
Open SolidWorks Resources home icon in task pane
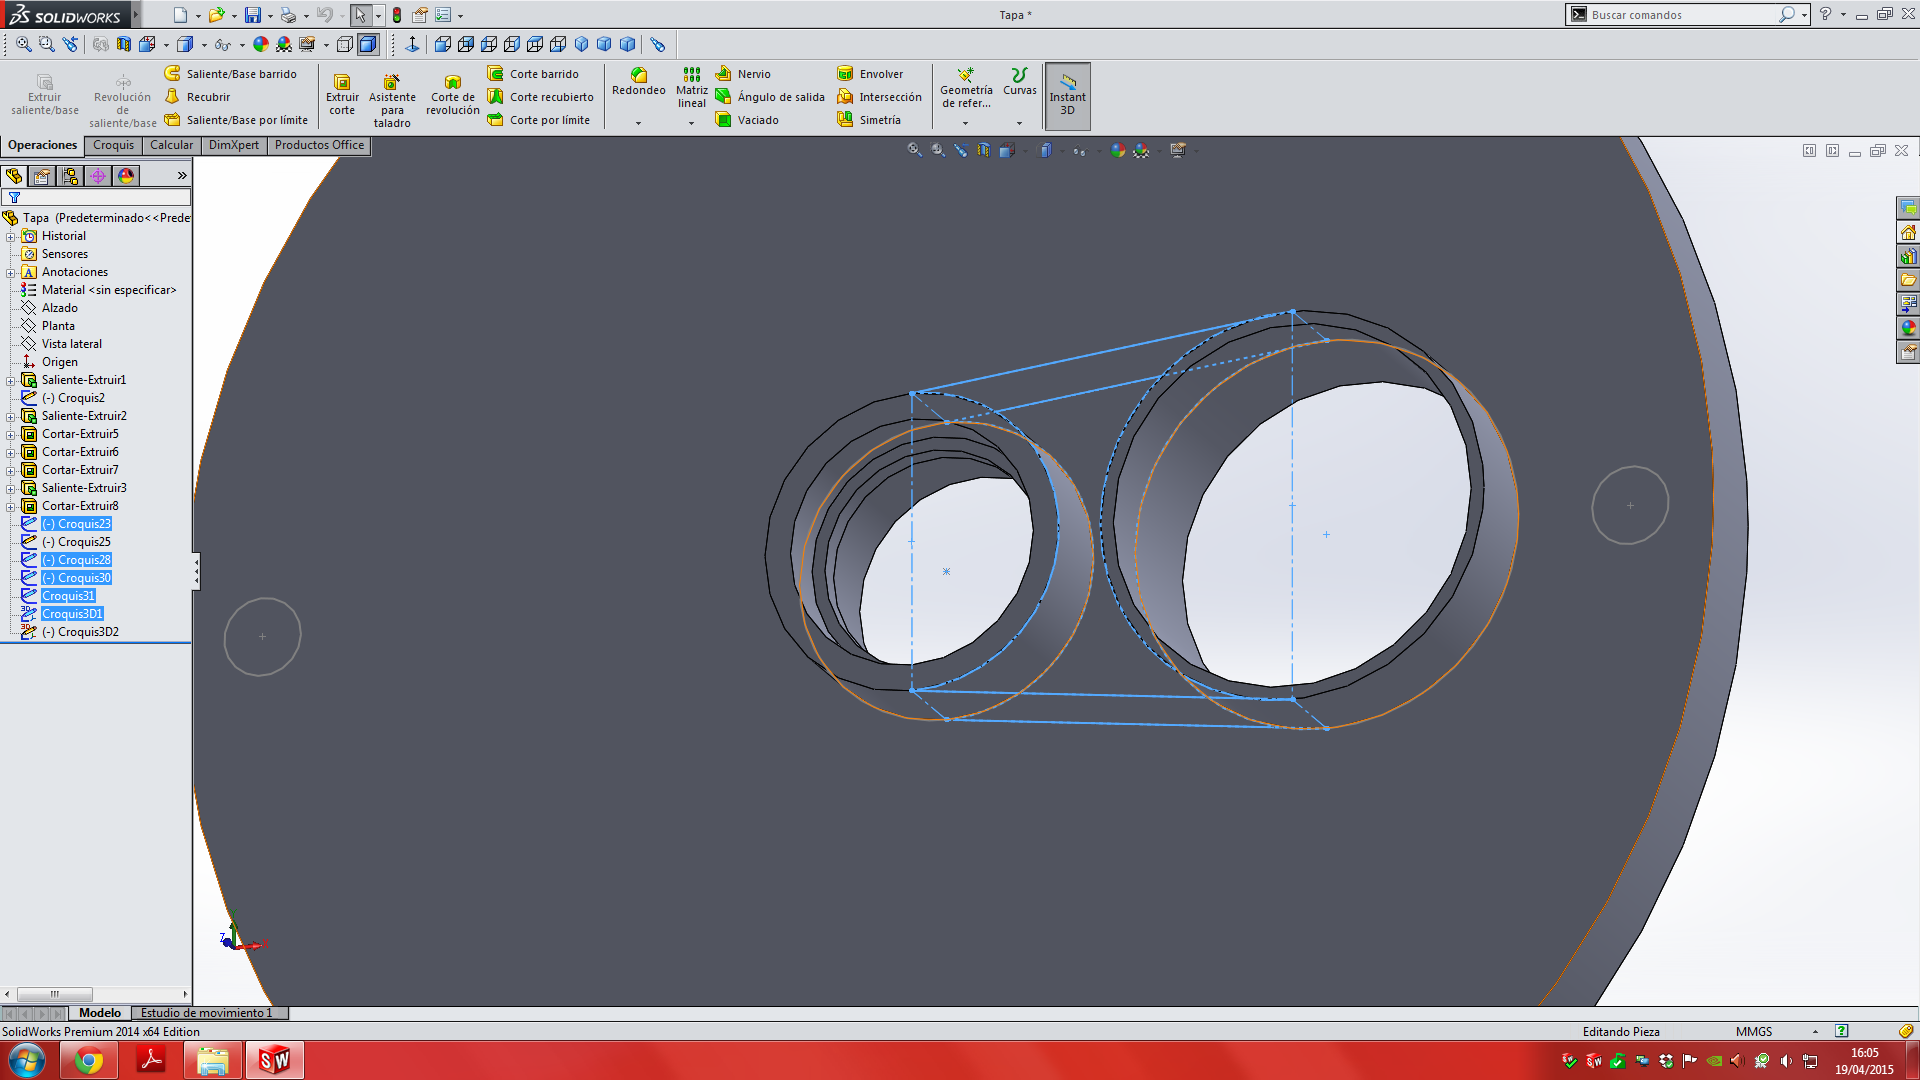tap(1908, 232)
